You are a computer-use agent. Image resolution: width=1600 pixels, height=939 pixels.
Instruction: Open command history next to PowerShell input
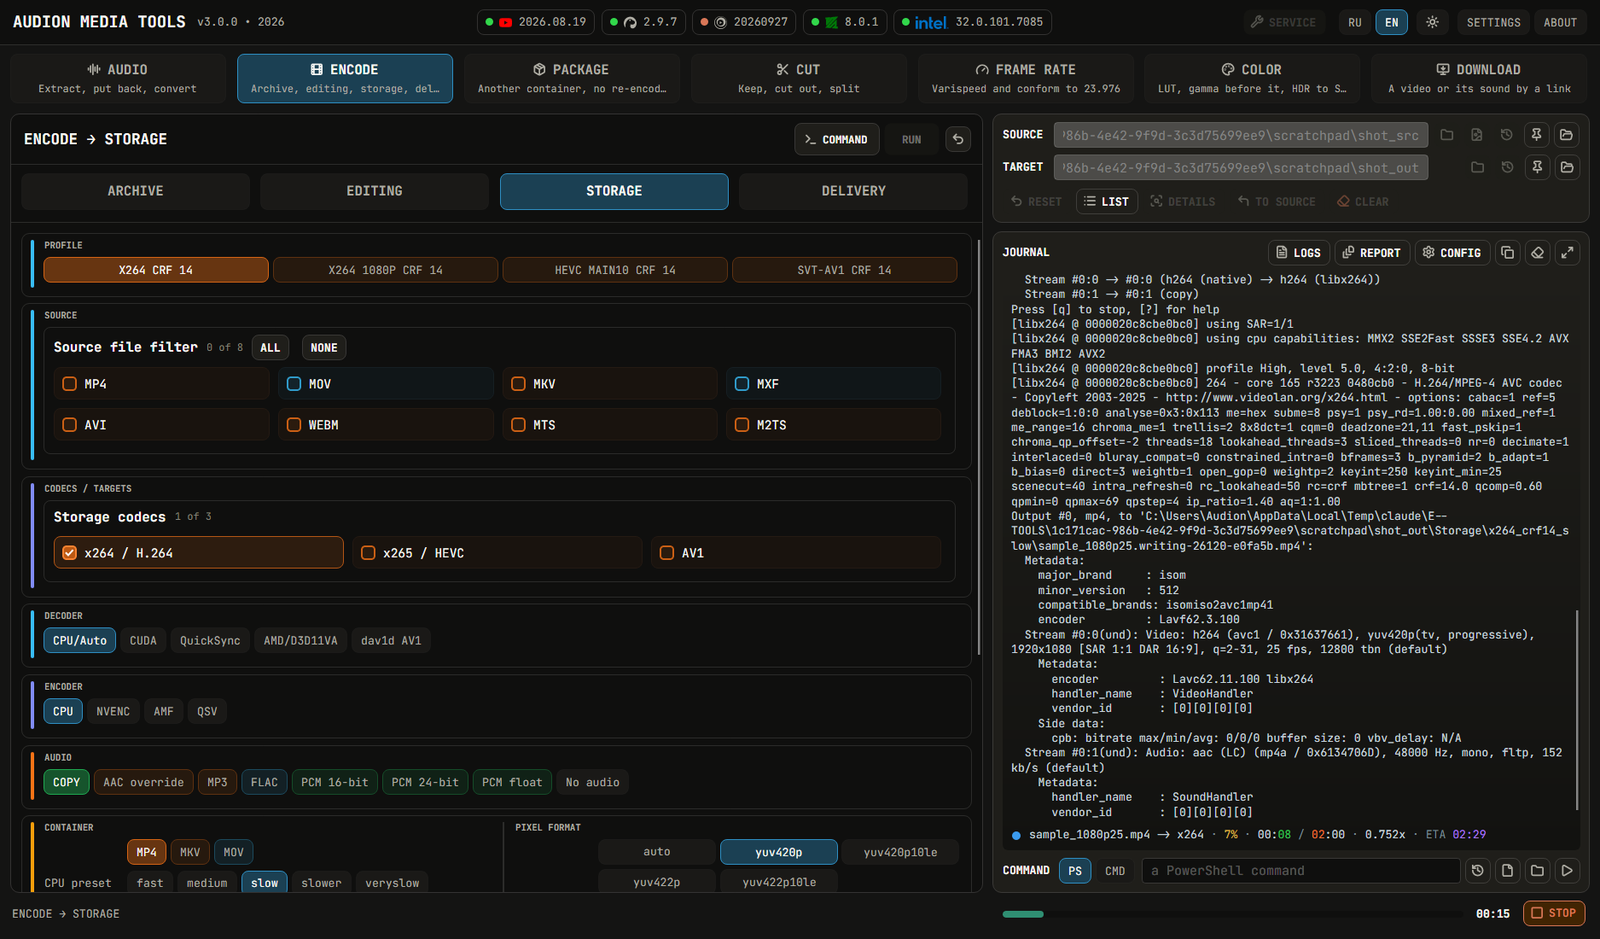pos(1478,871)
